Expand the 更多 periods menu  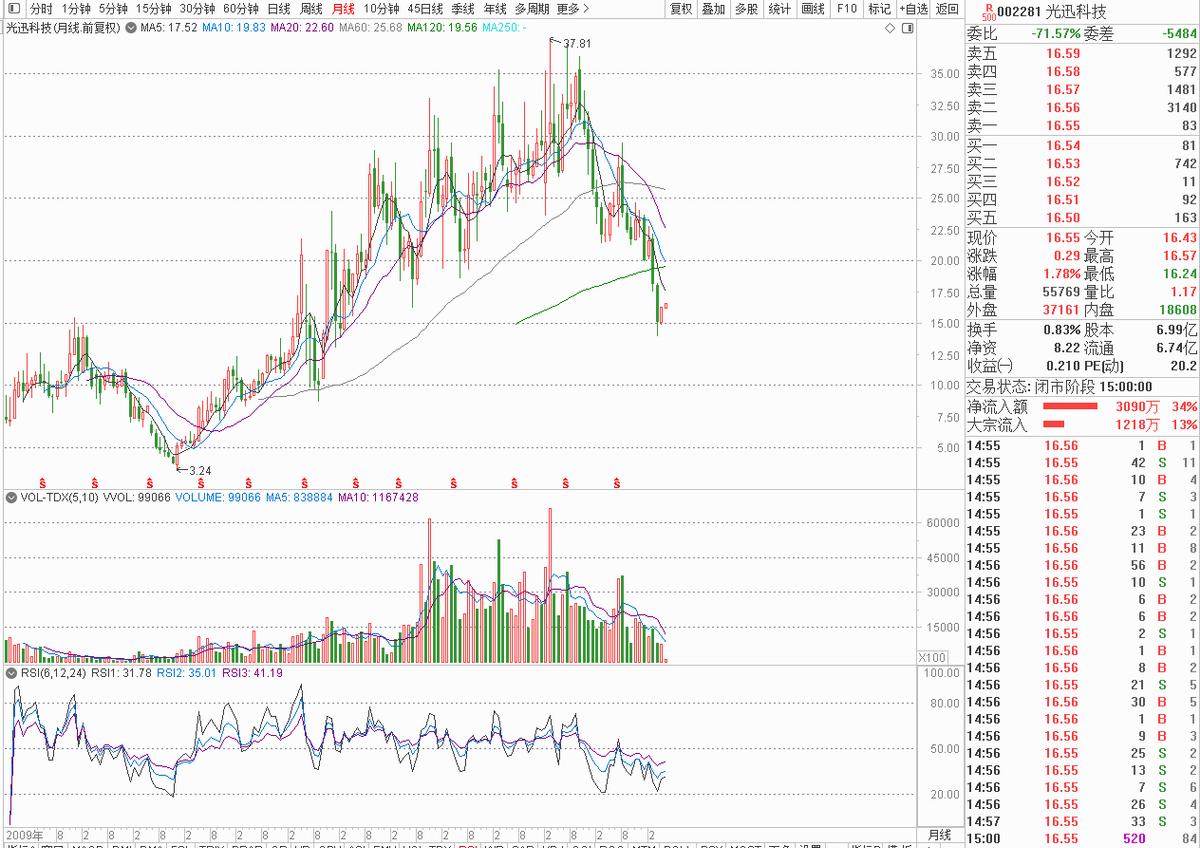point(573,9)
